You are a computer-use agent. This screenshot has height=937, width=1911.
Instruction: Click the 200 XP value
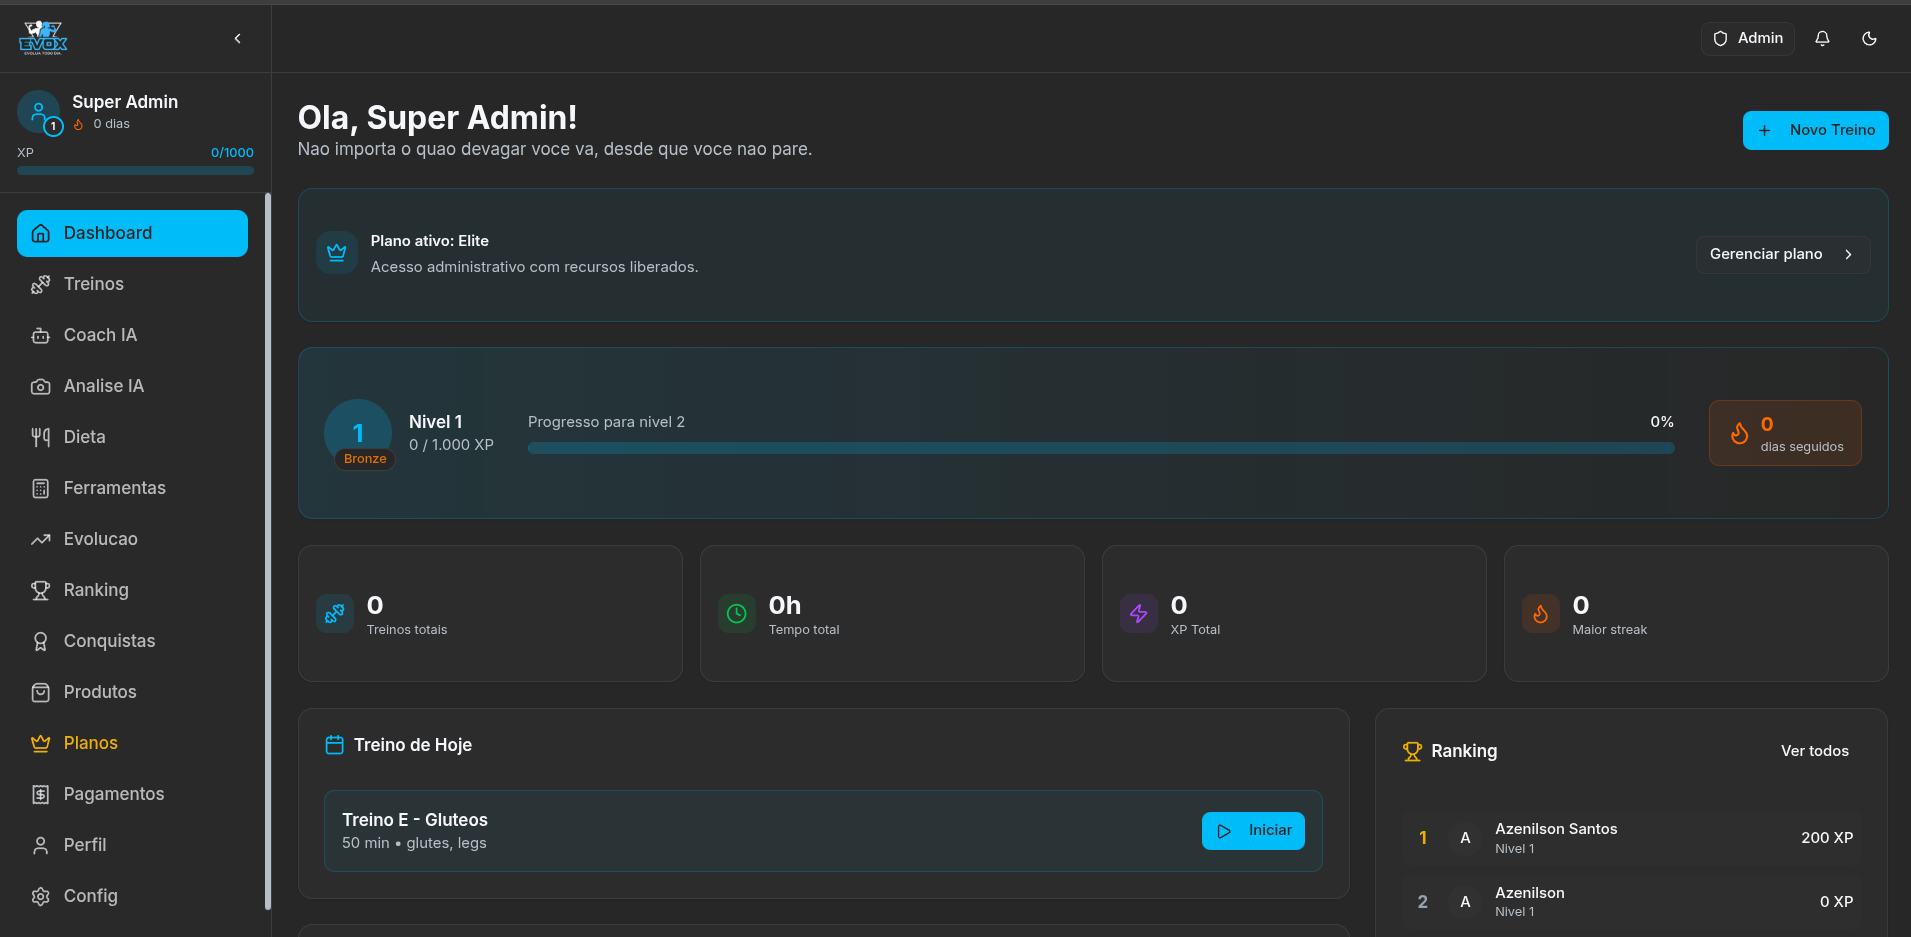point(1827,838)
